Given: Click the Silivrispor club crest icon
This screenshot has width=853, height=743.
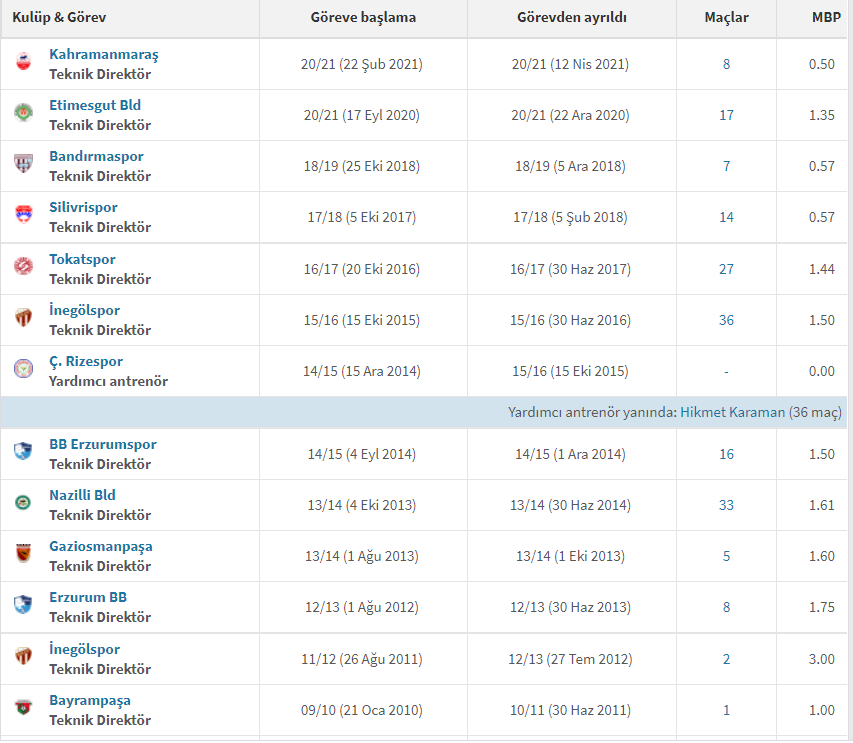Looking at the screenshot, I should pos(23,216).
